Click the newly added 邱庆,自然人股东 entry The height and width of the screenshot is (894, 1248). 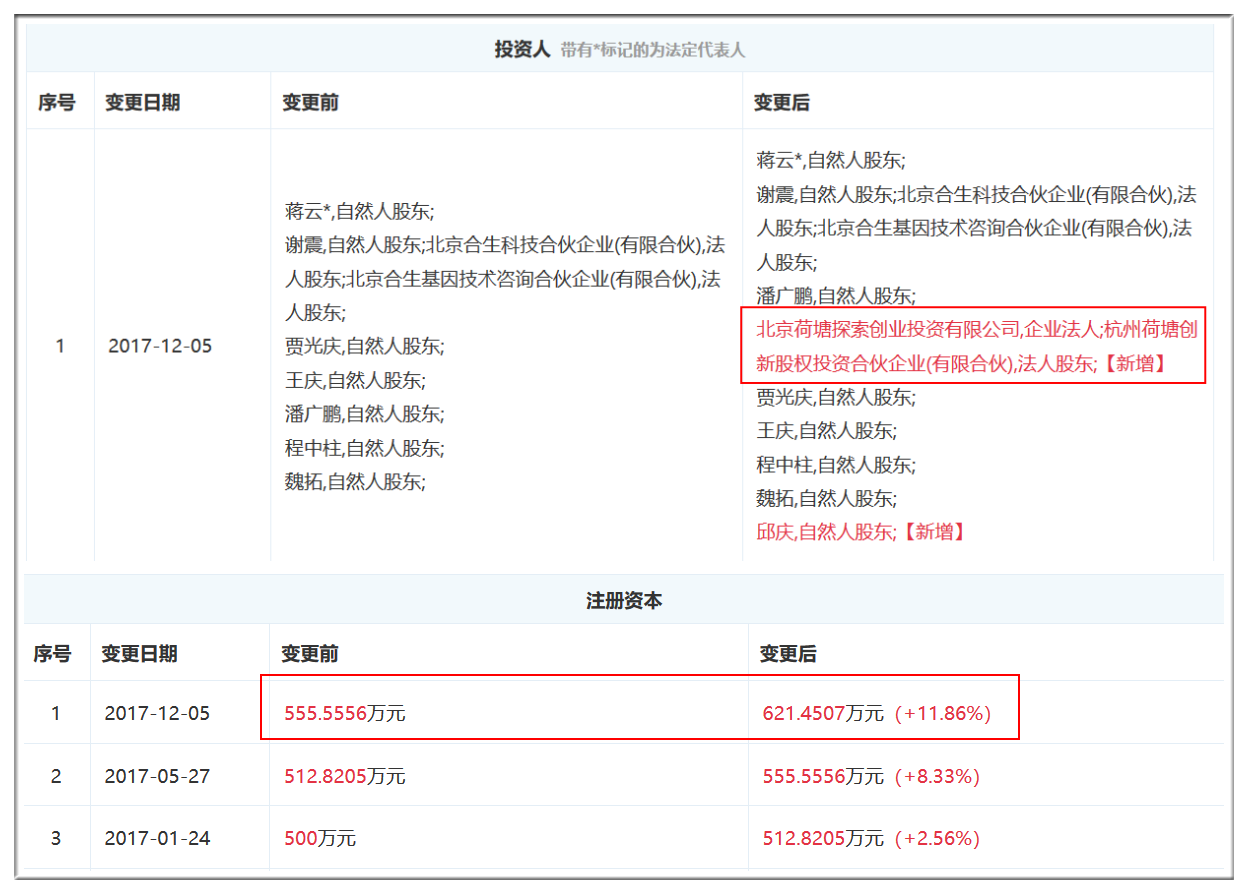tap(862, 532)
